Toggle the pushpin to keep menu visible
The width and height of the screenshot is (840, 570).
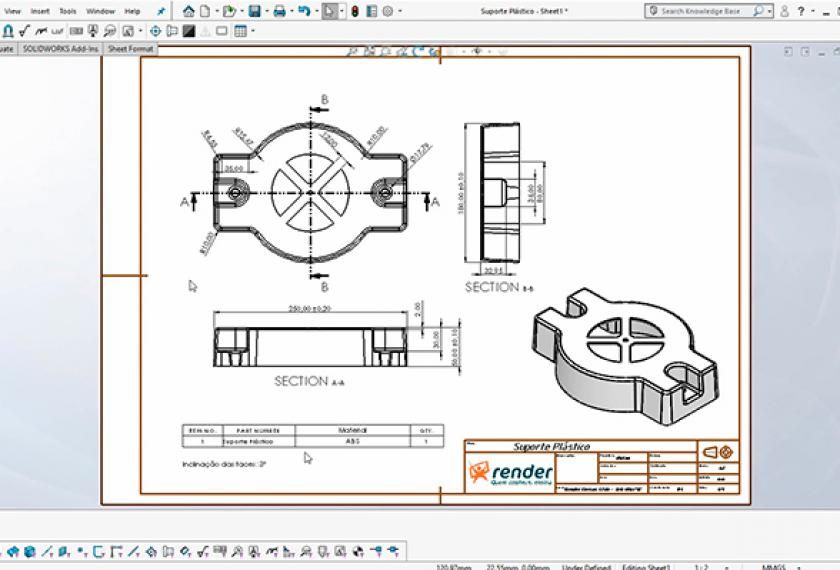[161, 11]
